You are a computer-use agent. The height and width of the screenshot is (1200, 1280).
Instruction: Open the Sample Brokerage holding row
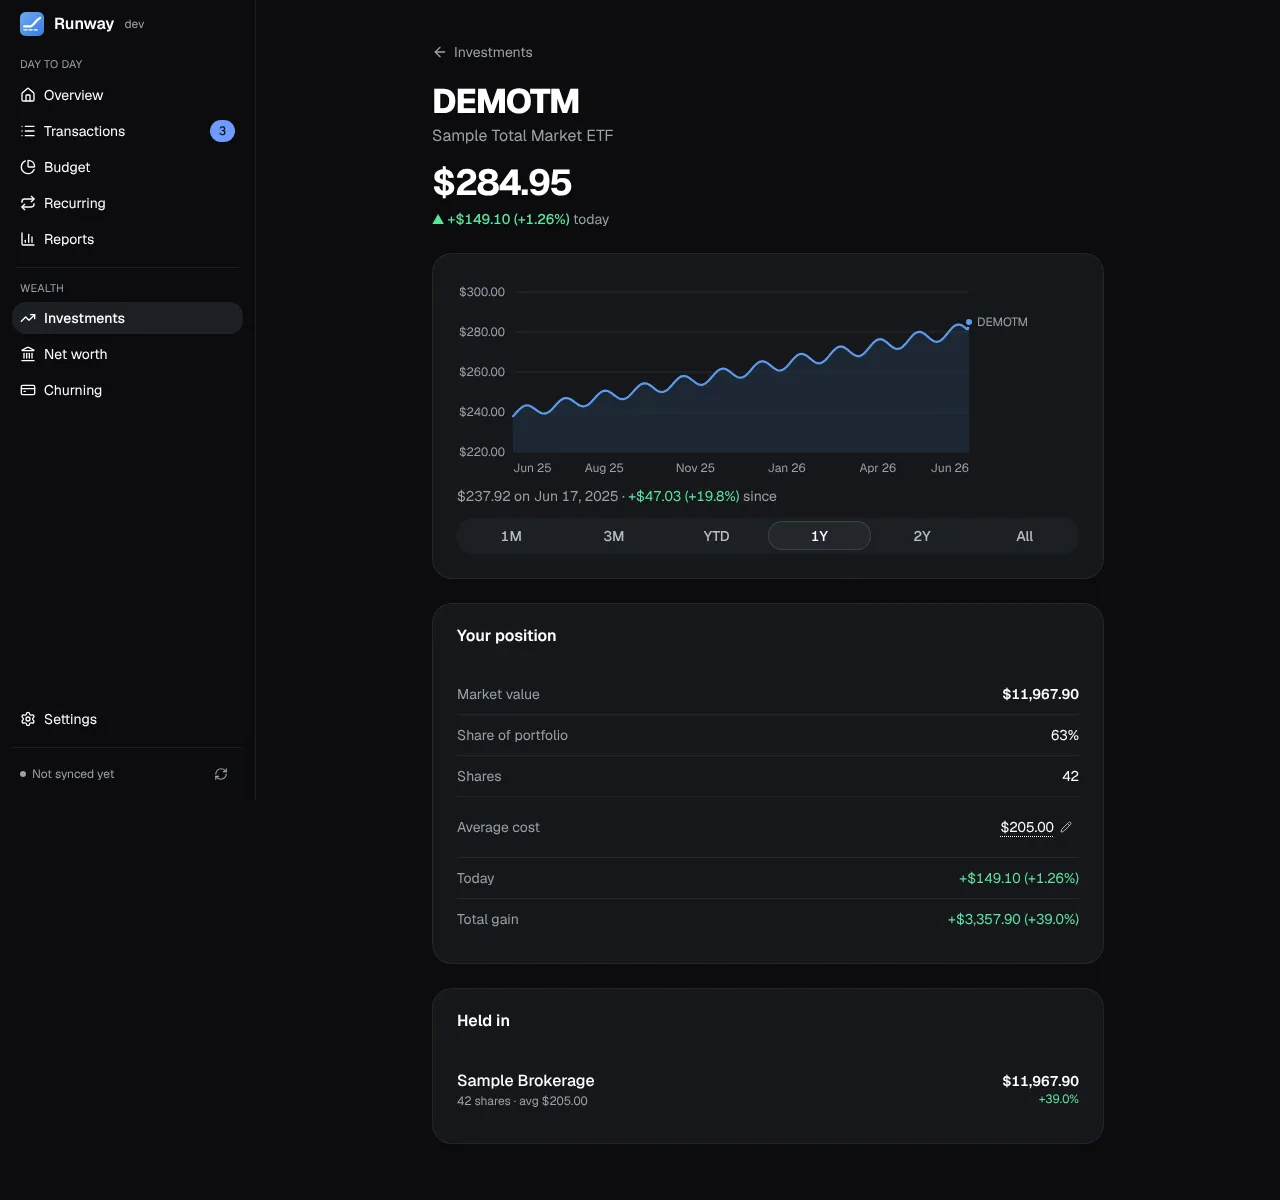tap(768, 1089)
